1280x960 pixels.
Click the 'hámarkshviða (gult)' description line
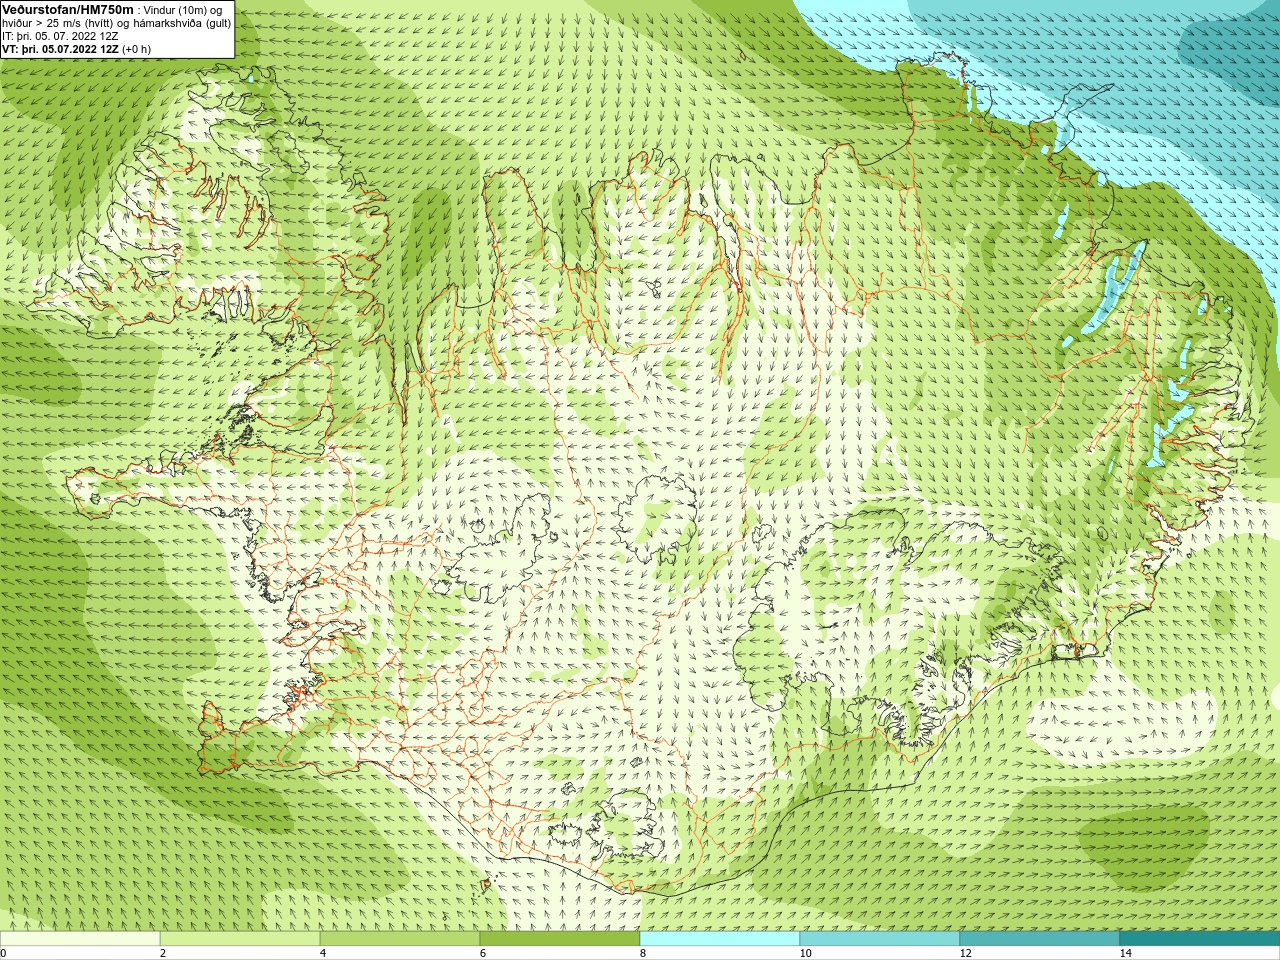tap(117, 23)
